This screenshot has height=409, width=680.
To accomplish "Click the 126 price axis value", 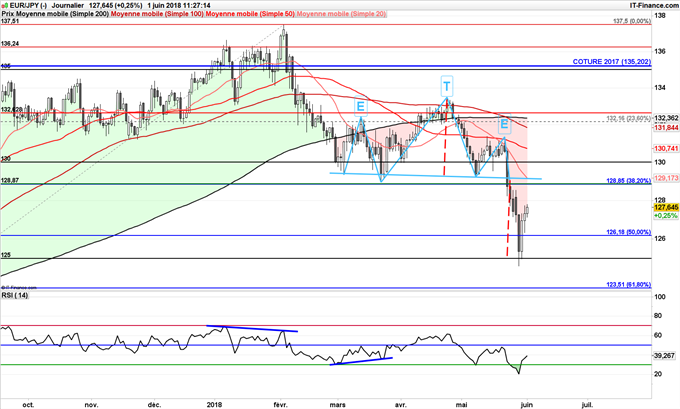I will point(660,239).
